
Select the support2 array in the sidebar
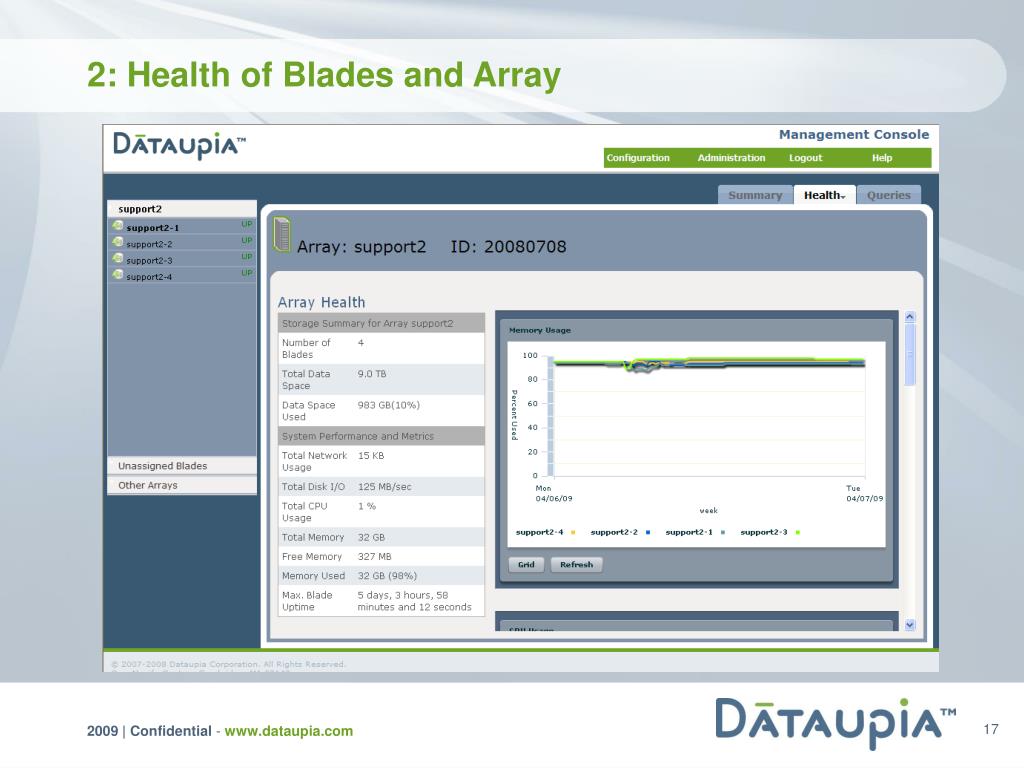(182, 209)
